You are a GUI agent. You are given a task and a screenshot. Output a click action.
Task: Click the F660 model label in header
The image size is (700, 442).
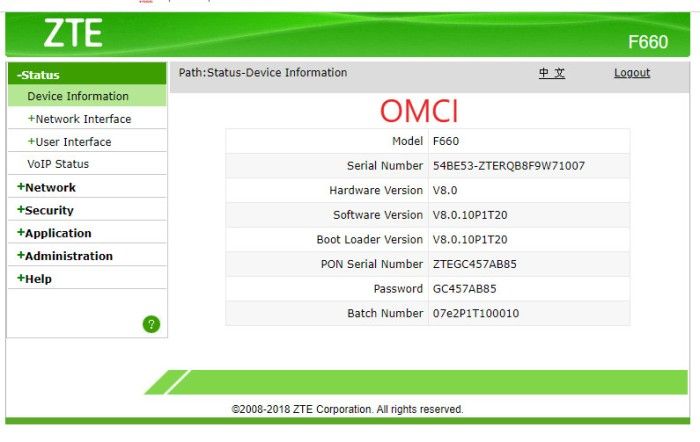pyautogui.click(x=647, y=42)
